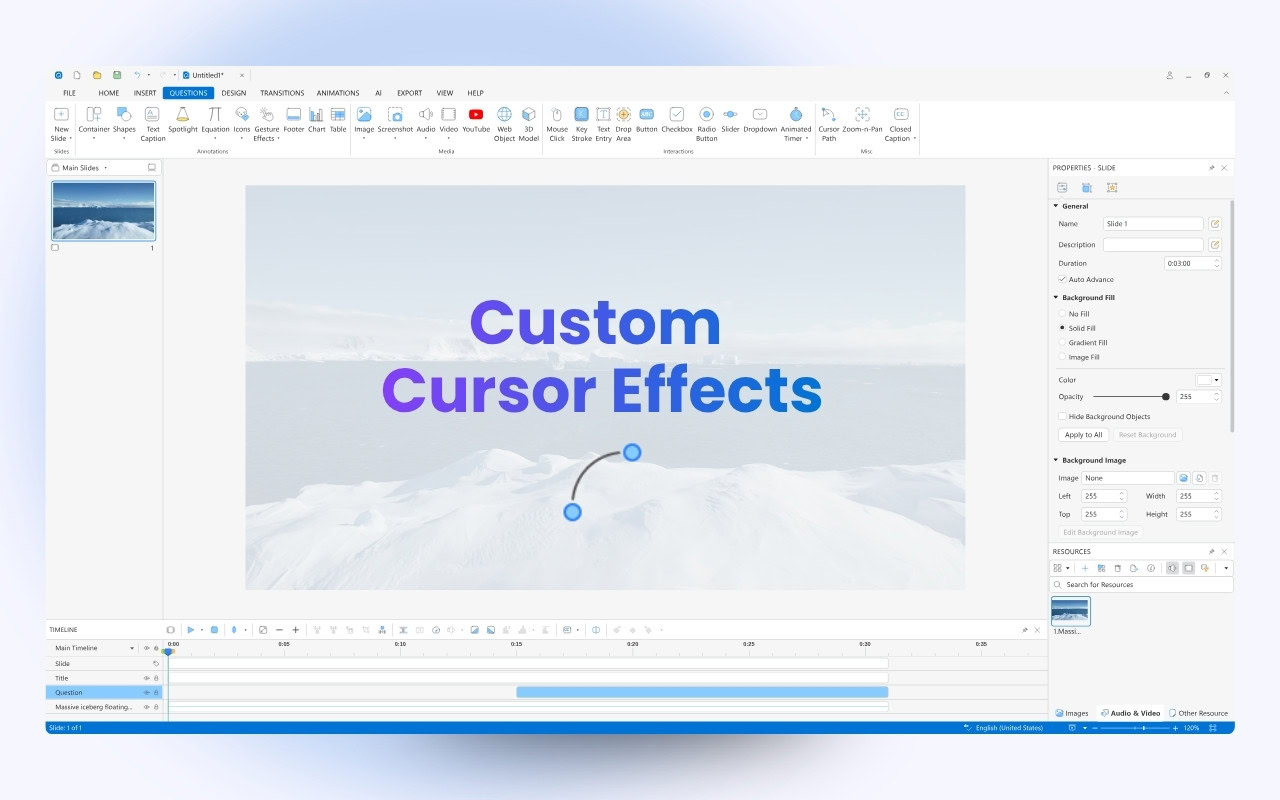
Task: Switch to Audio & Video resources tab
Action: tap(1131, 713)
